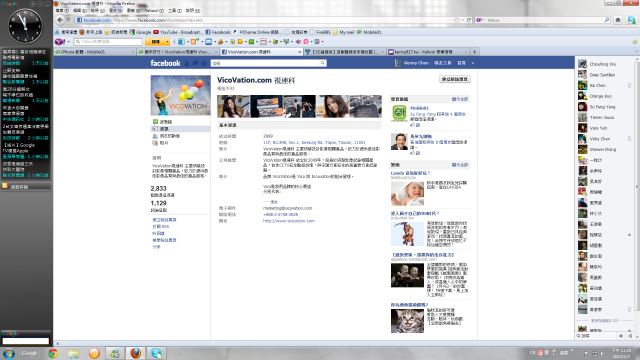
Task: Open the first photo in the photo strip
Action: coord(233,106)
